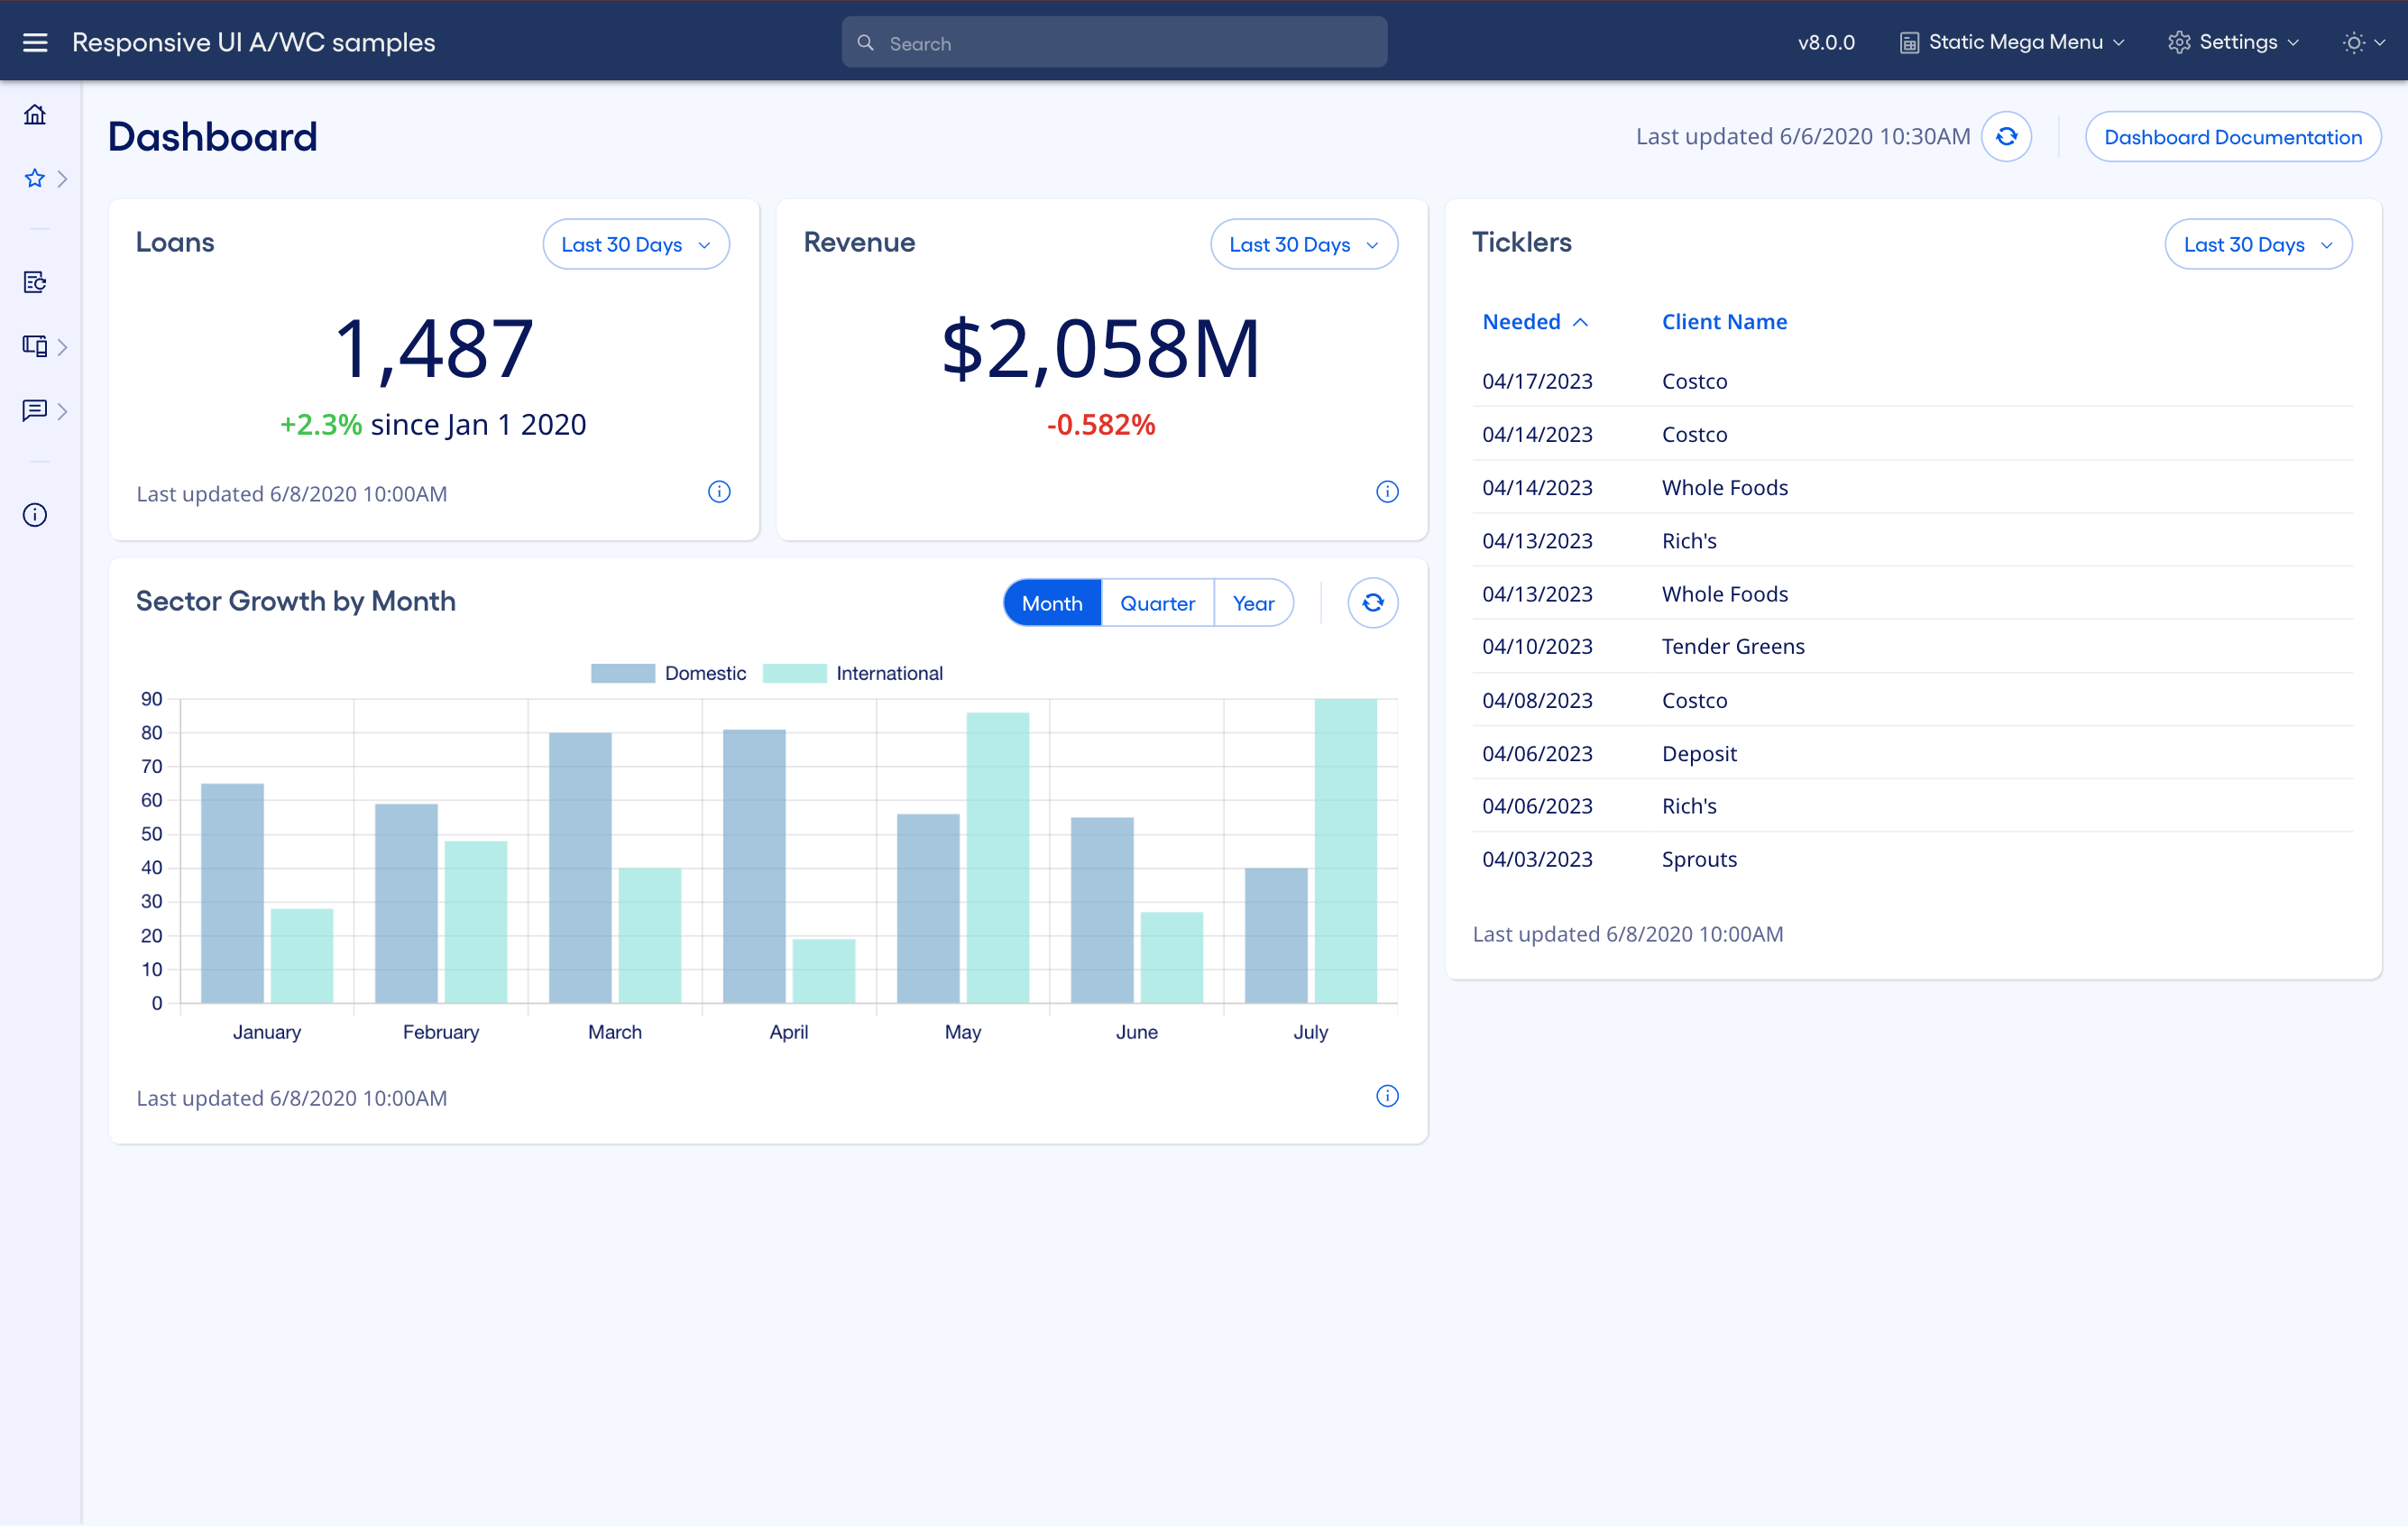
Task: Click the Dashboard Documentation button
Action: point(2232,137)
